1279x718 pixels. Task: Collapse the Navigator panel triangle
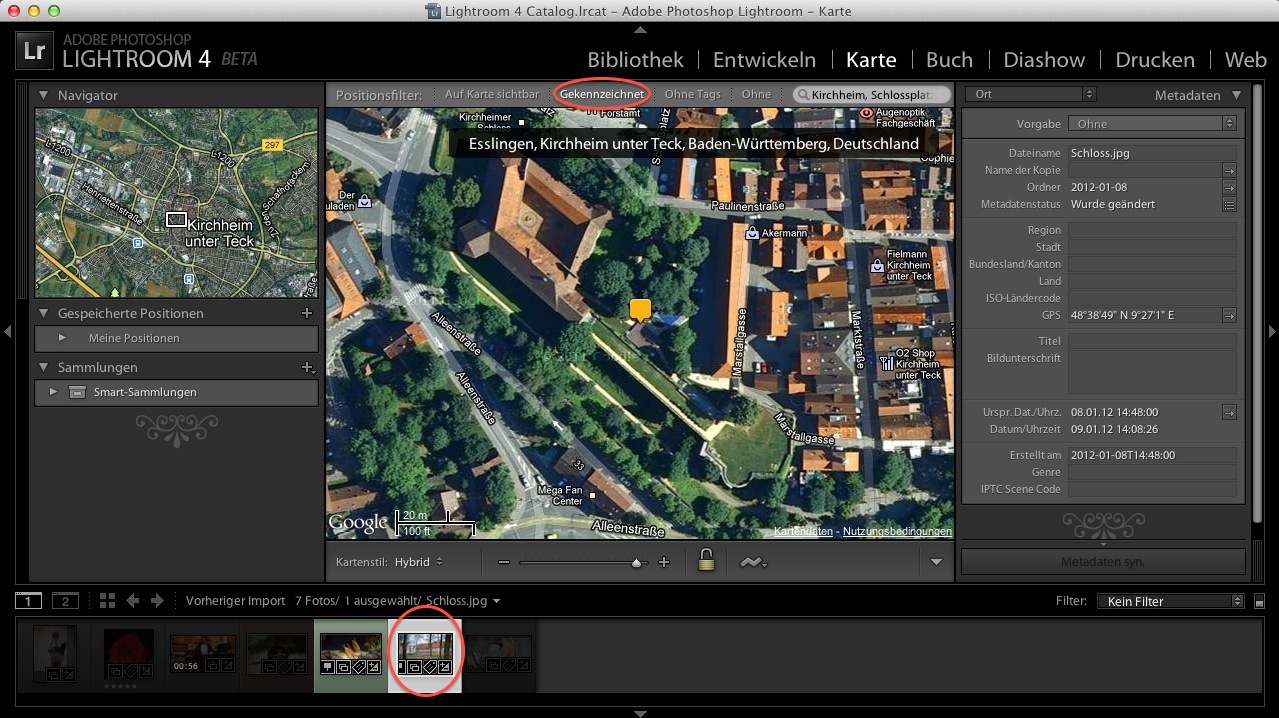click(44, 96)
